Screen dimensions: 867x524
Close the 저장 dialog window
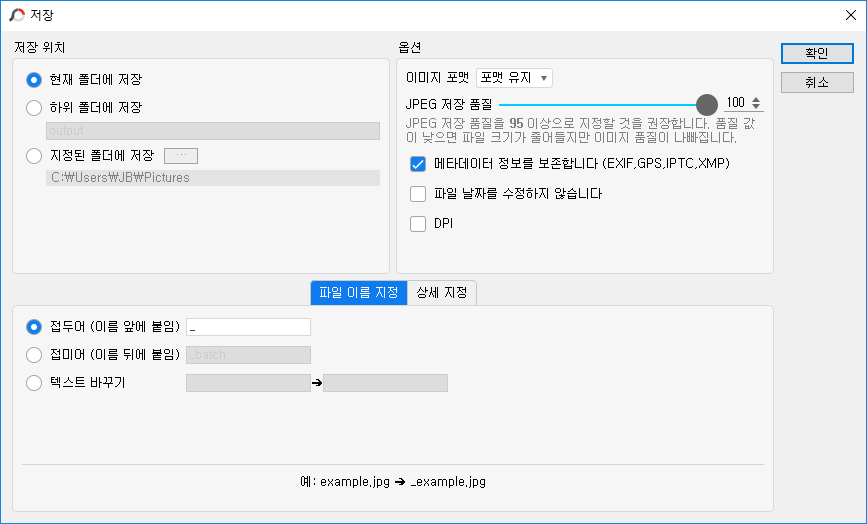click(851, 15)
